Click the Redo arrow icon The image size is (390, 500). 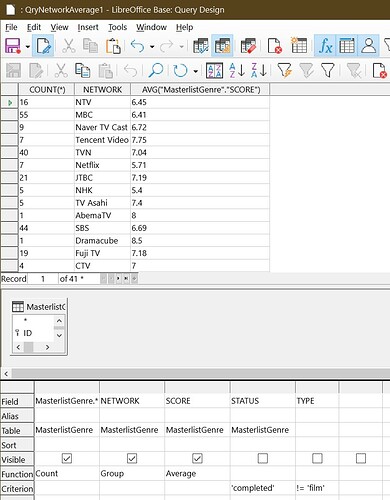[166, 46]
